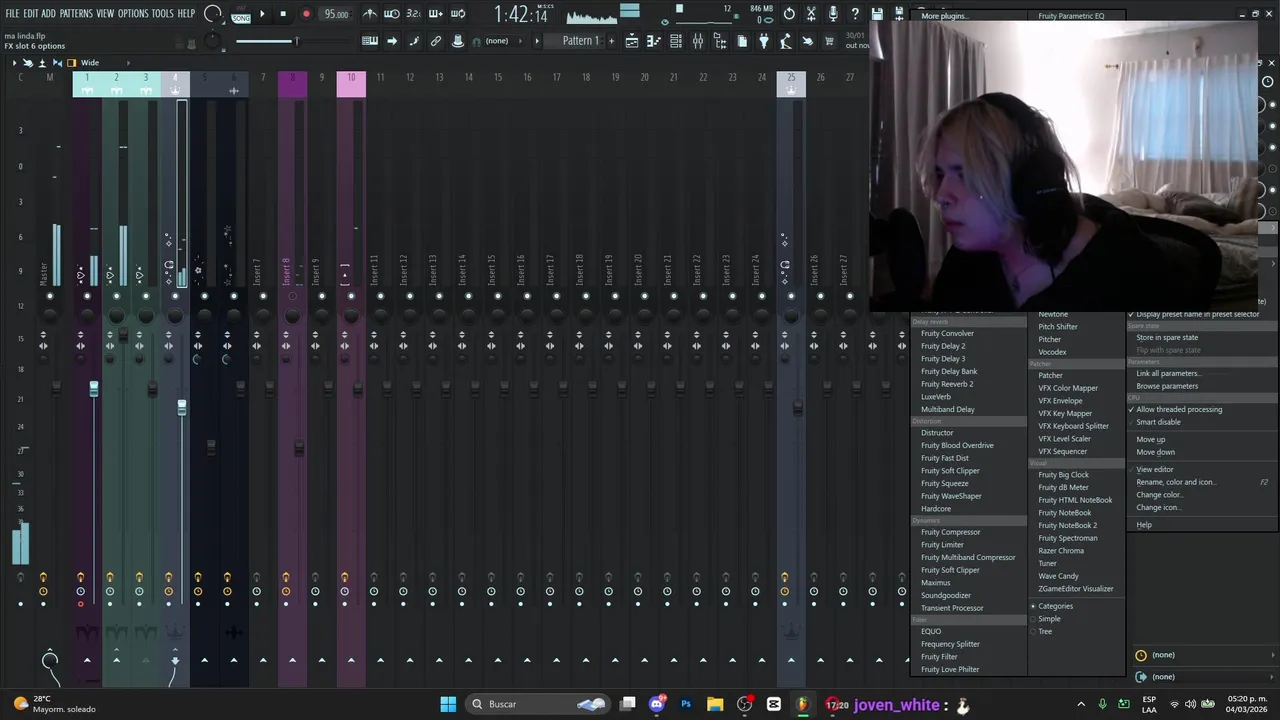Image resolution: width=1280 pixels, height=720 pixels.
Task: Choose Fruity Spectroman plugin
Action: pyautogui.click(x=1068, y=538)
